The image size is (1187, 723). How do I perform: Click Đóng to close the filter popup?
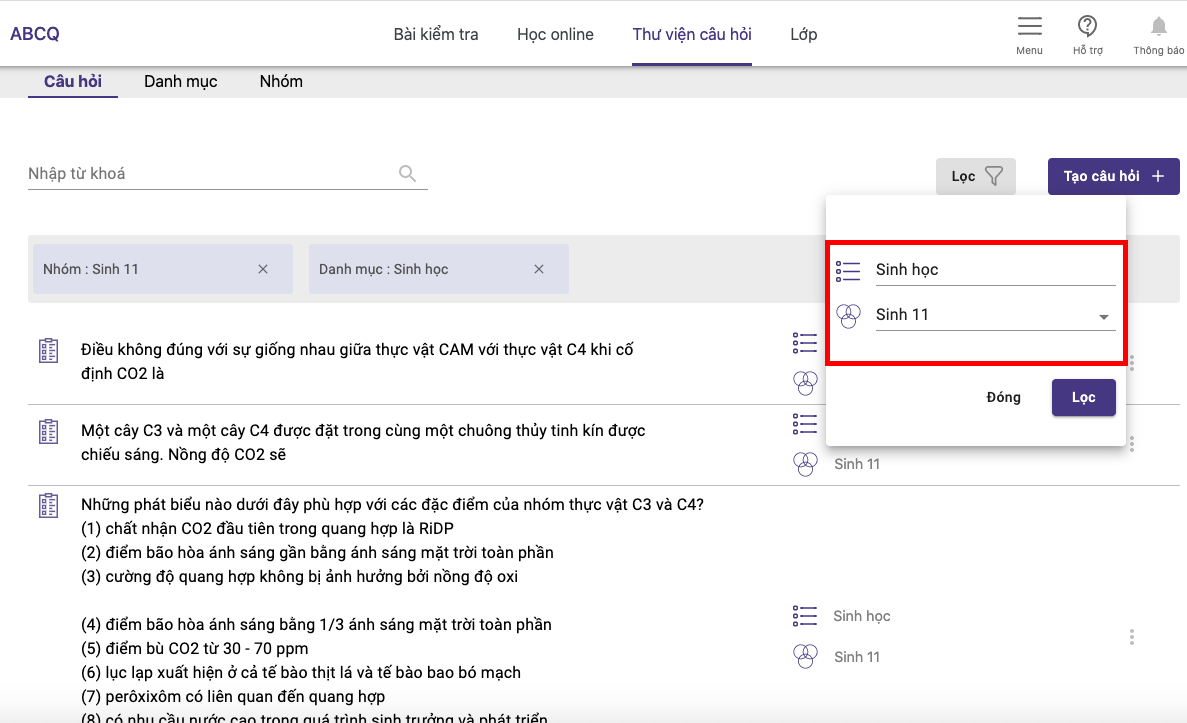[x=1003, y=397]
